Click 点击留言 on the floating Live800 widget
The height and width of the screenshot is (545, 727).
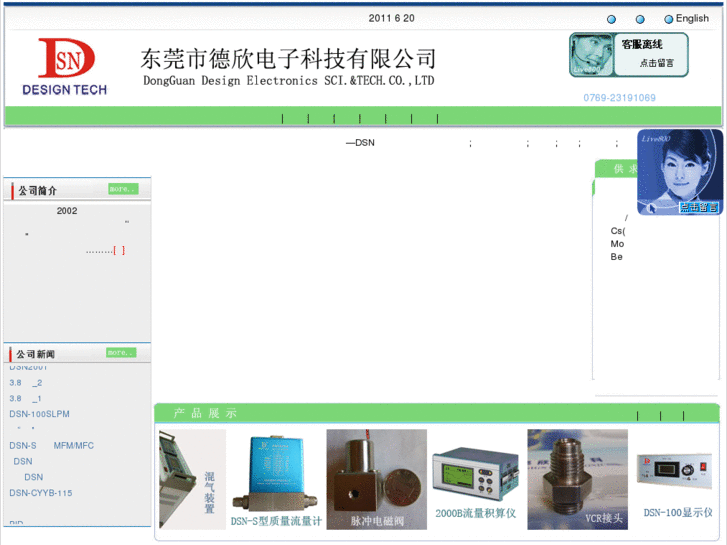699,207
